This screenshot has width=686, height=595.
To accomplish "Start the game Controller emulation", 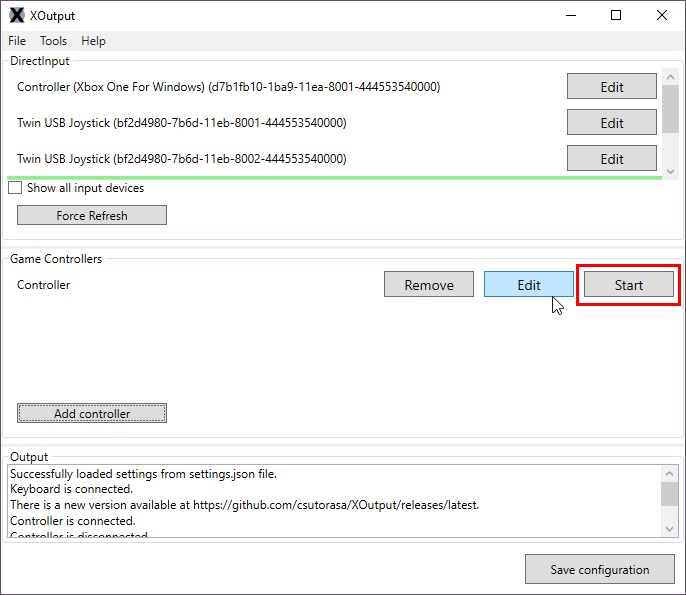I will coord(629,284).
